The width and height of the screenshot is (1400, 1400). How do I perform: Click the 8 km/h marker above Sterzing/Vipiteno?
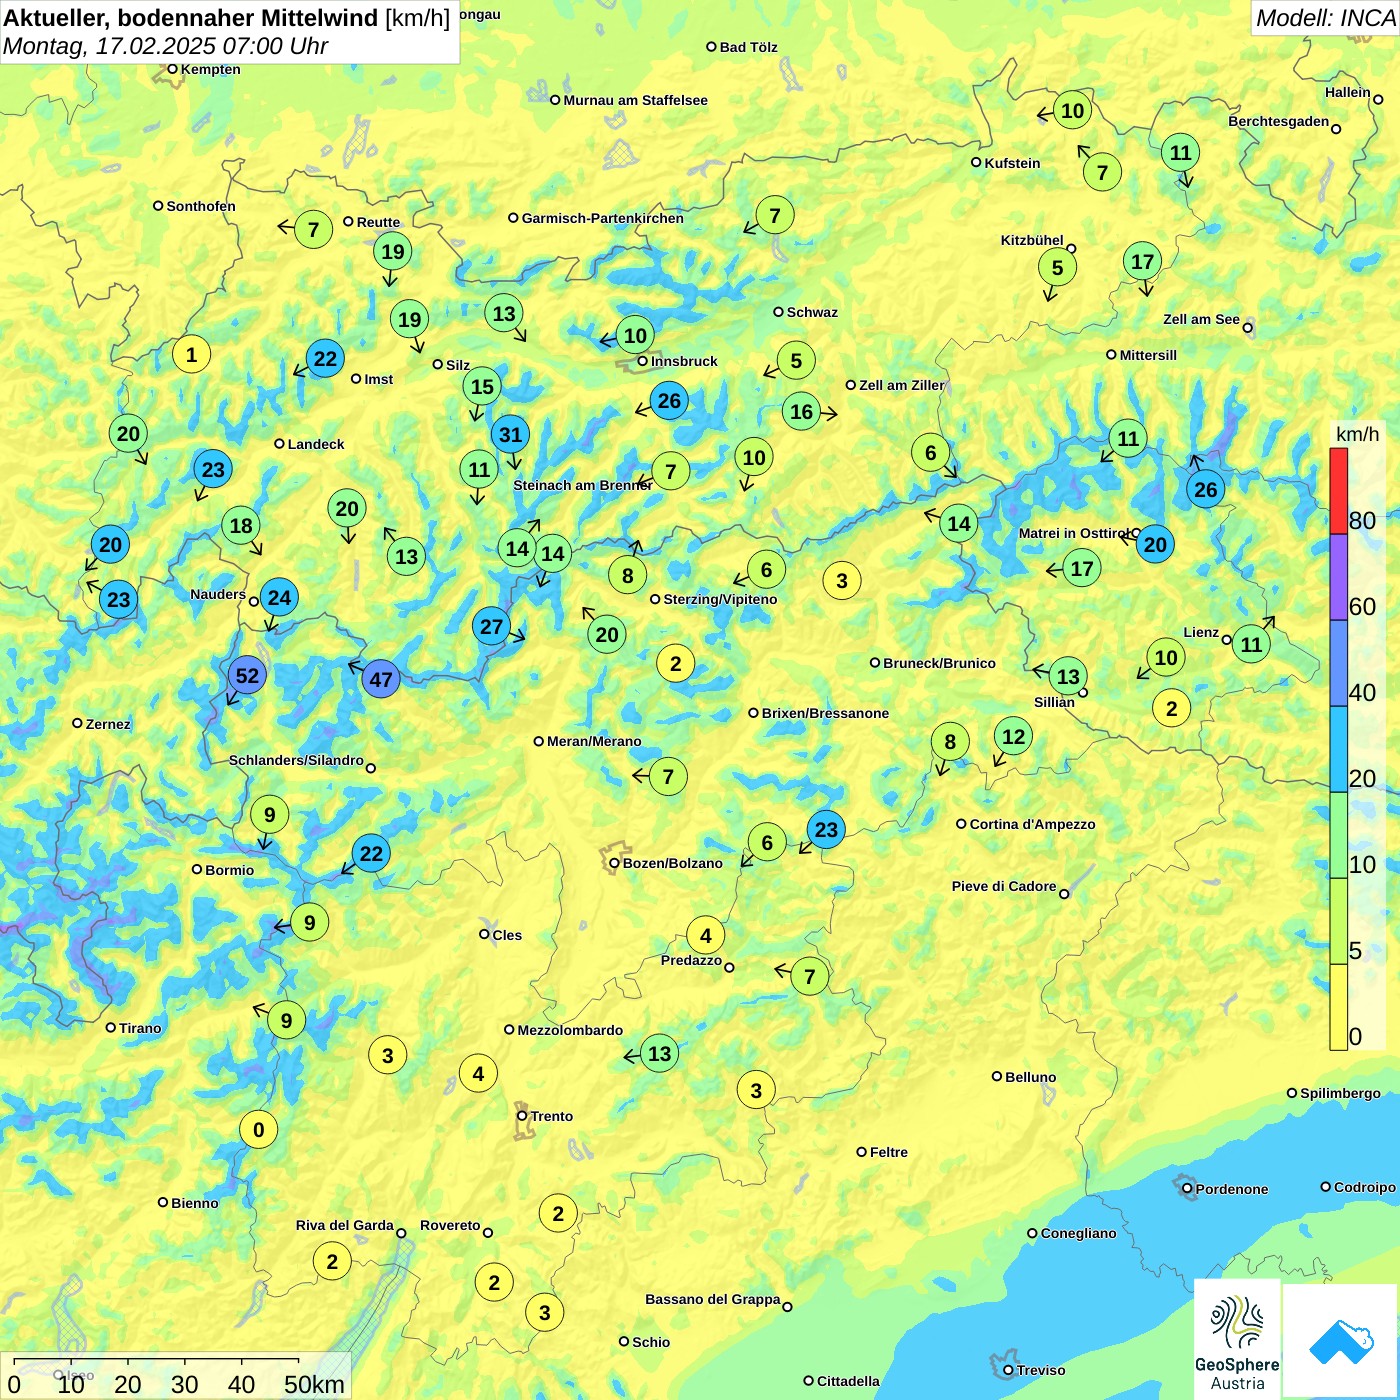[627, 575]
